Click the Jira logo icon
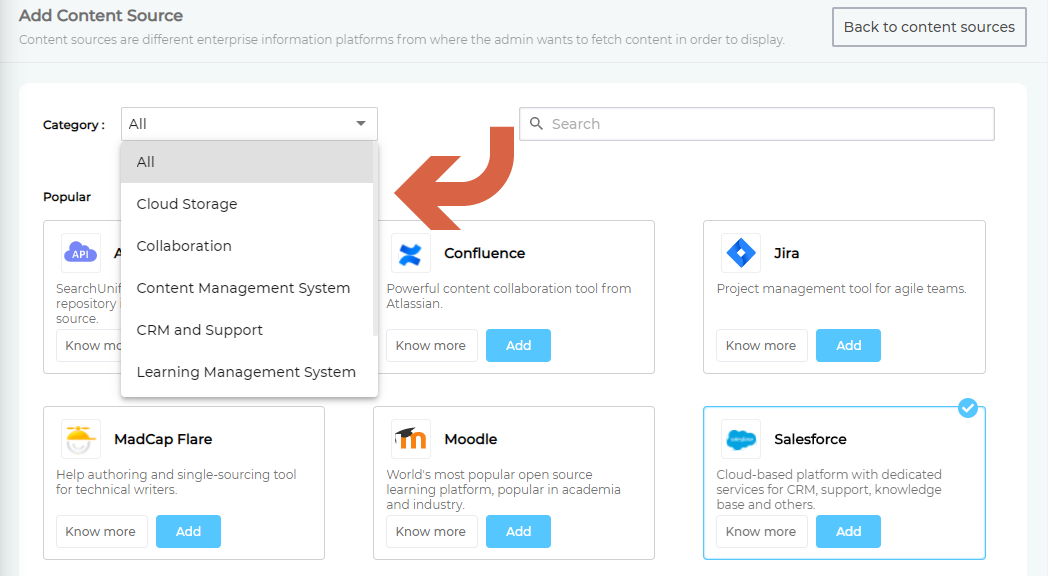1048x576 pixels. coord(741,254)
